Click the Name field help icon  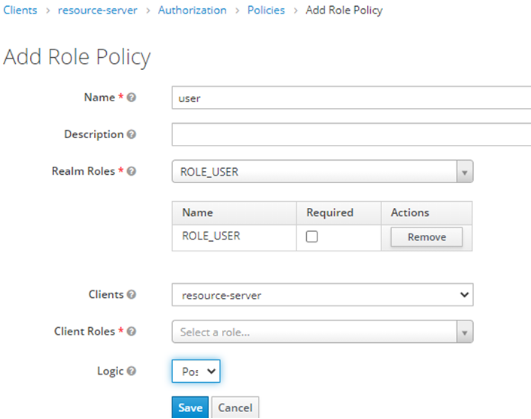click(x=131, y=98)
